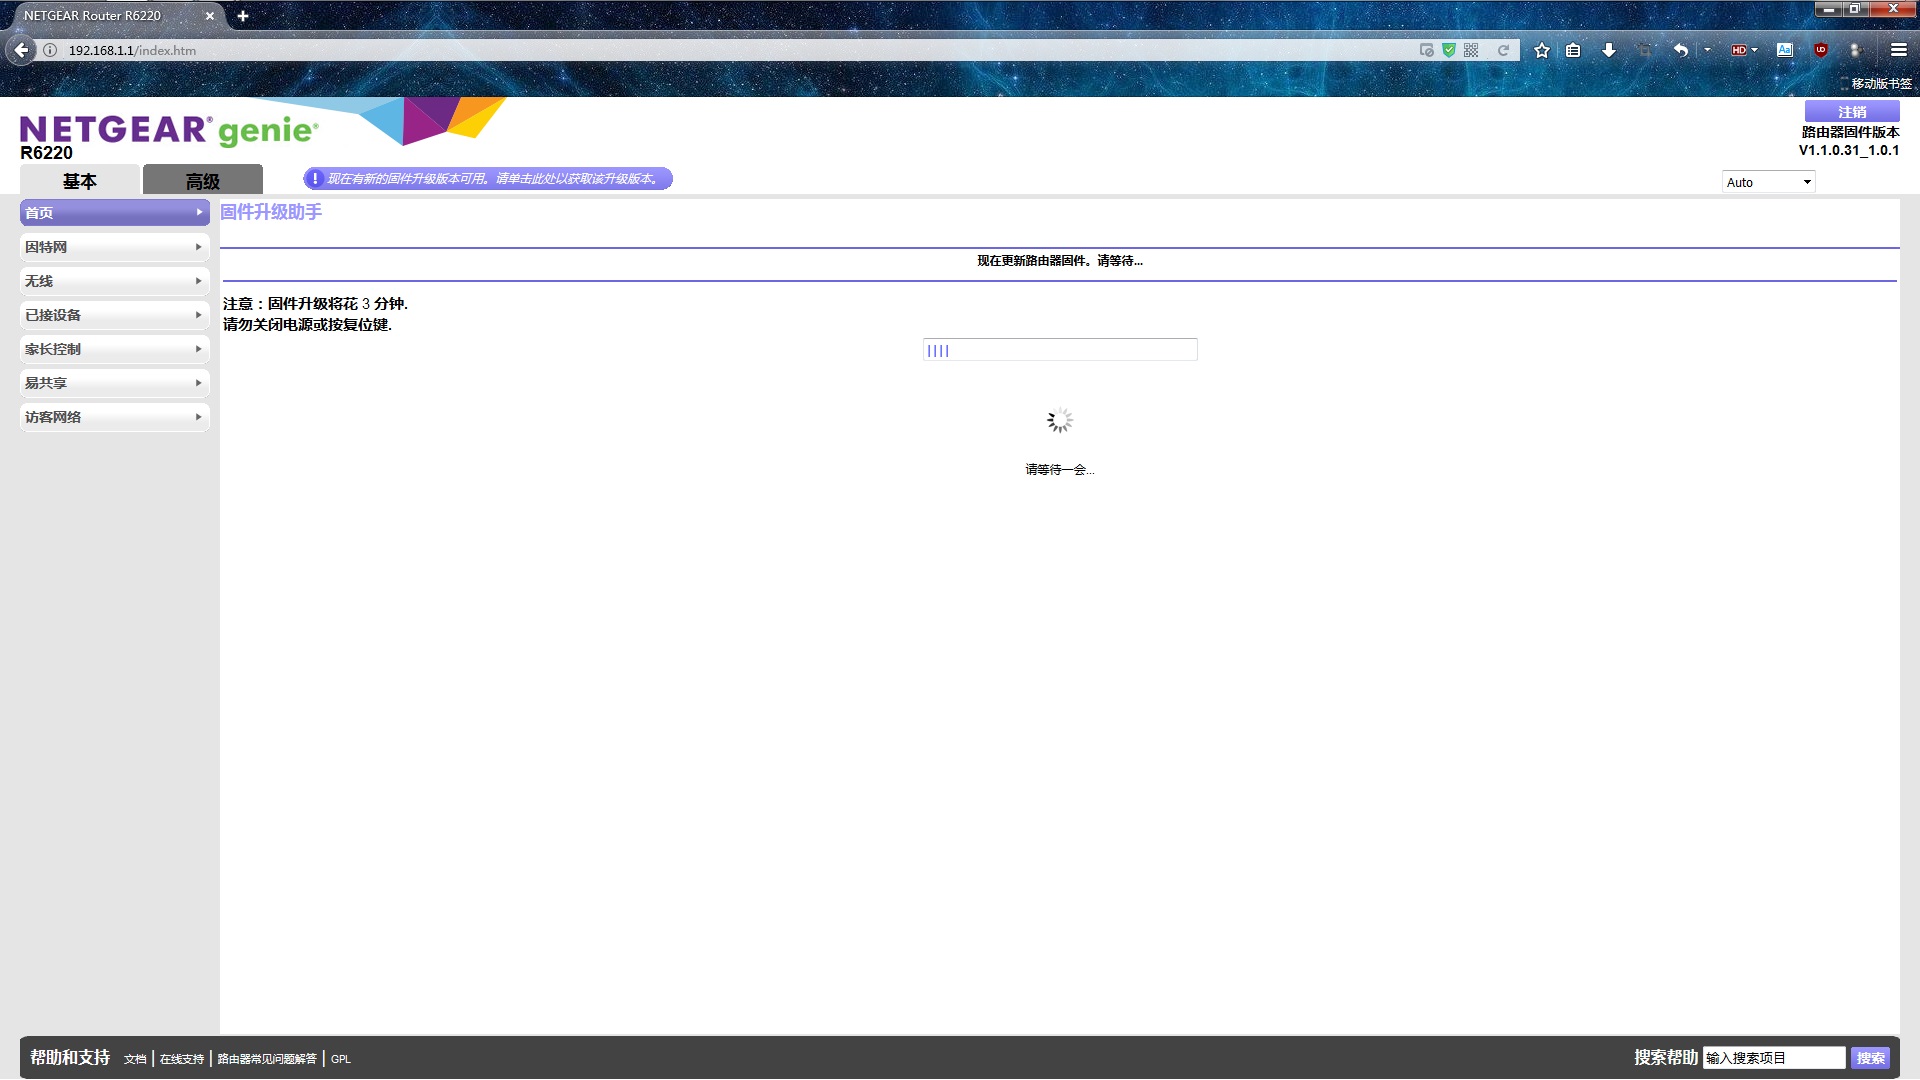Image resolution: width=1920 pixels, height=1080 pixels.
Task: Click the NETGEAR genie logo
Action: click(169, 130)
